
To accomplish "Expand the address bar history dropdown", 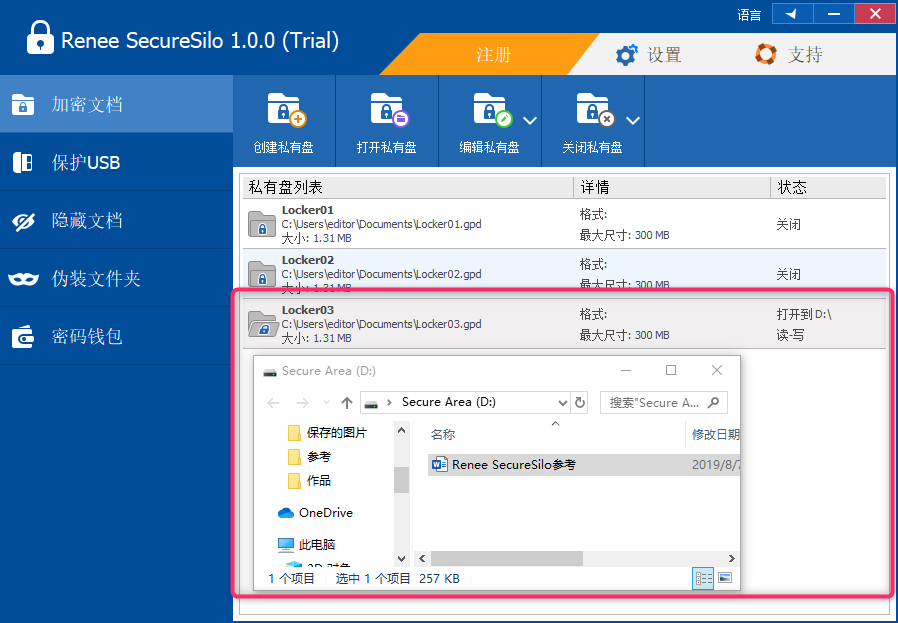I will [x=562, y=403].
